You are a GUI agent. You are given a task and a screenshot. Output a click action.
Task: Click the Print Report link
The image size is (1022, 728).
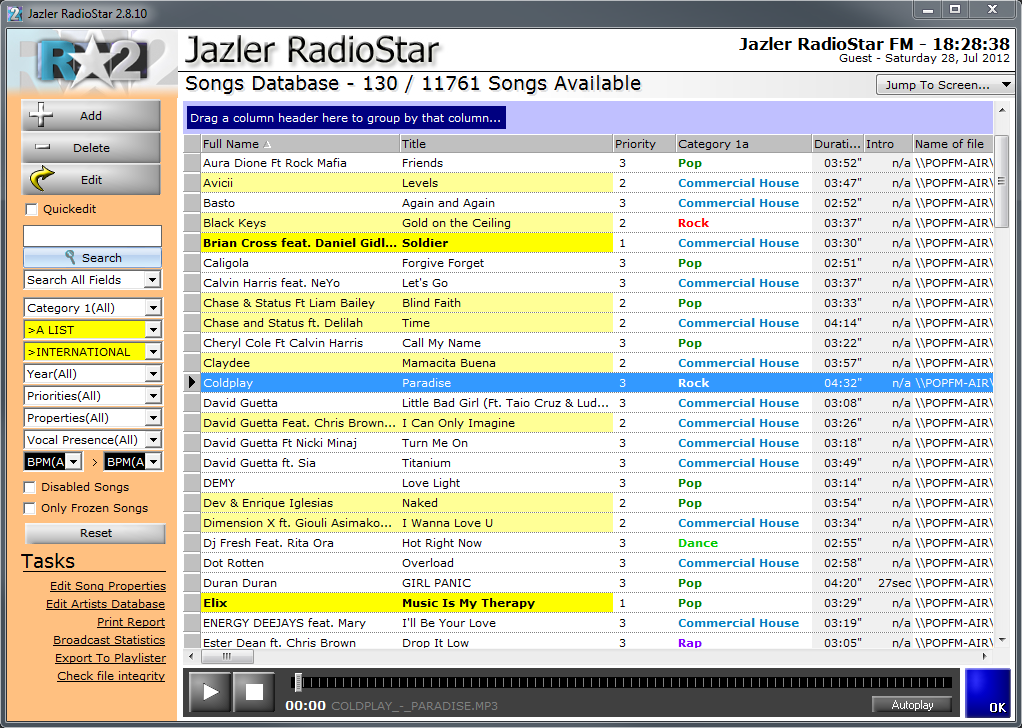(131, 622)
